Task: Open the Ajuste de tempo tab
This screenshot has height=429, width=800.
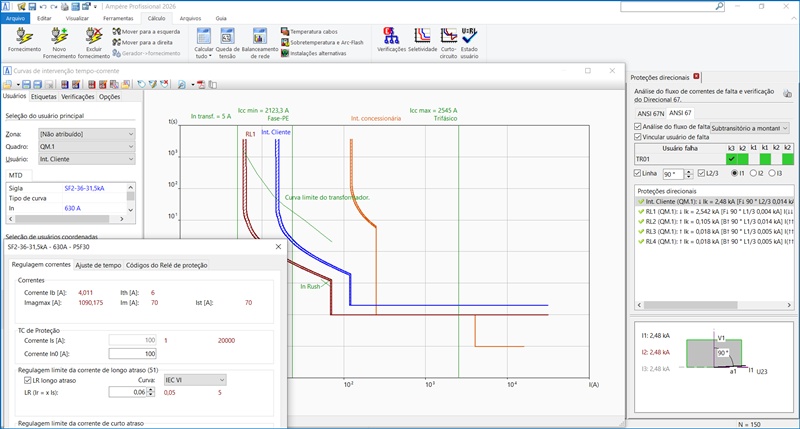Action: click(98, 264)
